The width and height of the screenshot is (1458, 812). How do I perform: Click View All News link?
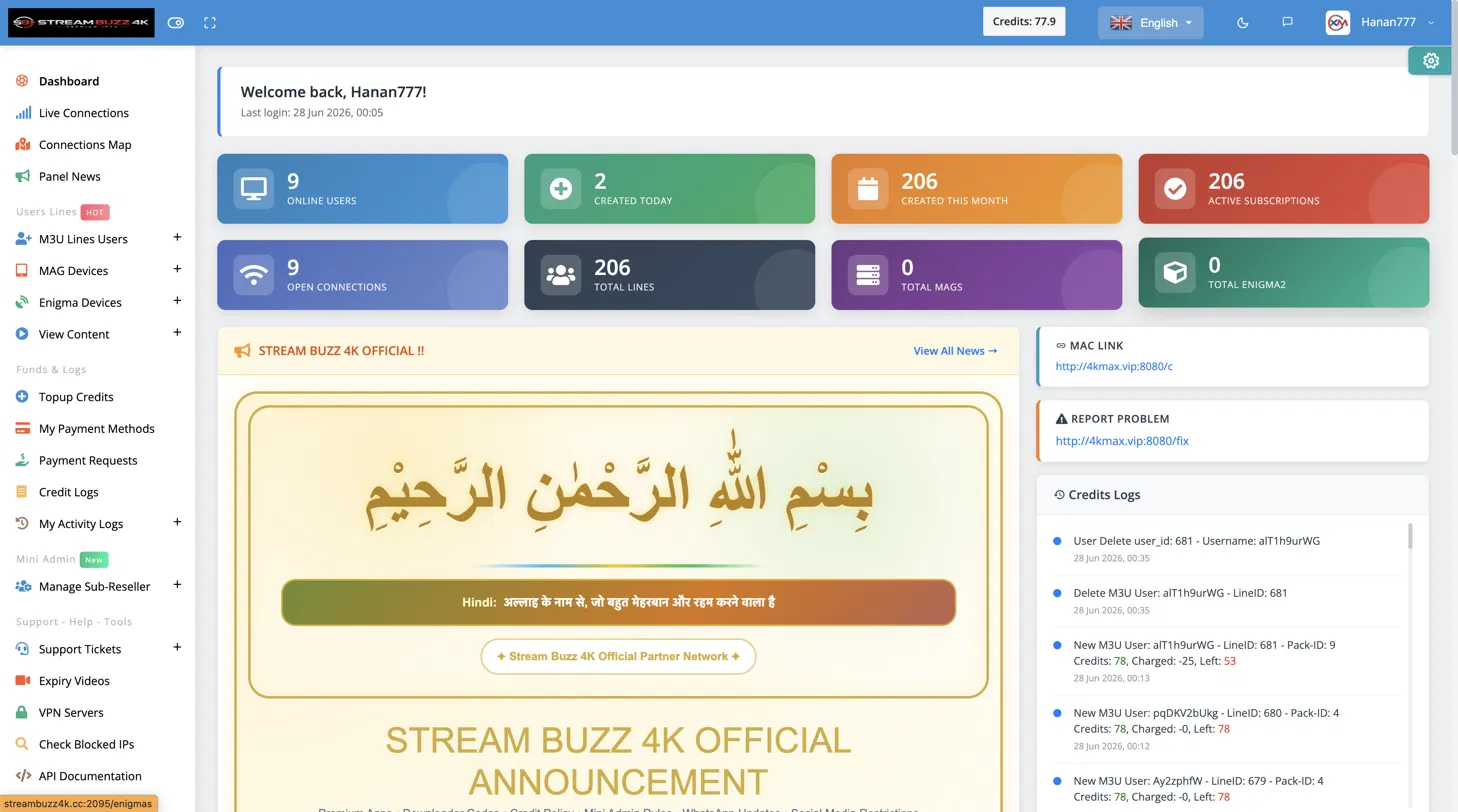pos(955,351)
